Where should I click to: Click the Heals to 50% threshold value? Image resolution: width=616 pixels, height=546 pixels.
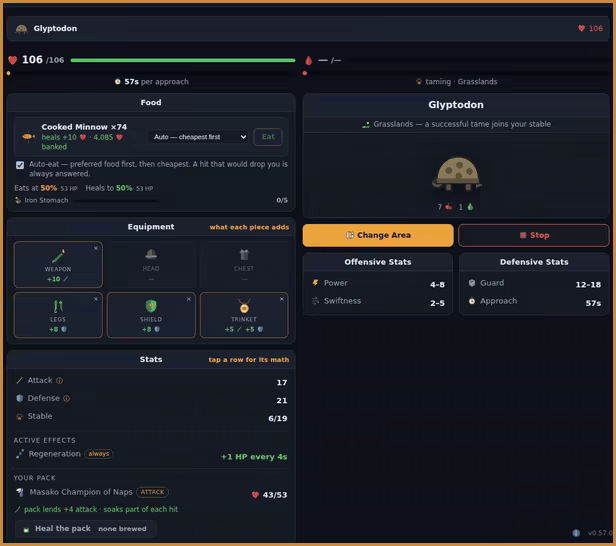[124, 188]
